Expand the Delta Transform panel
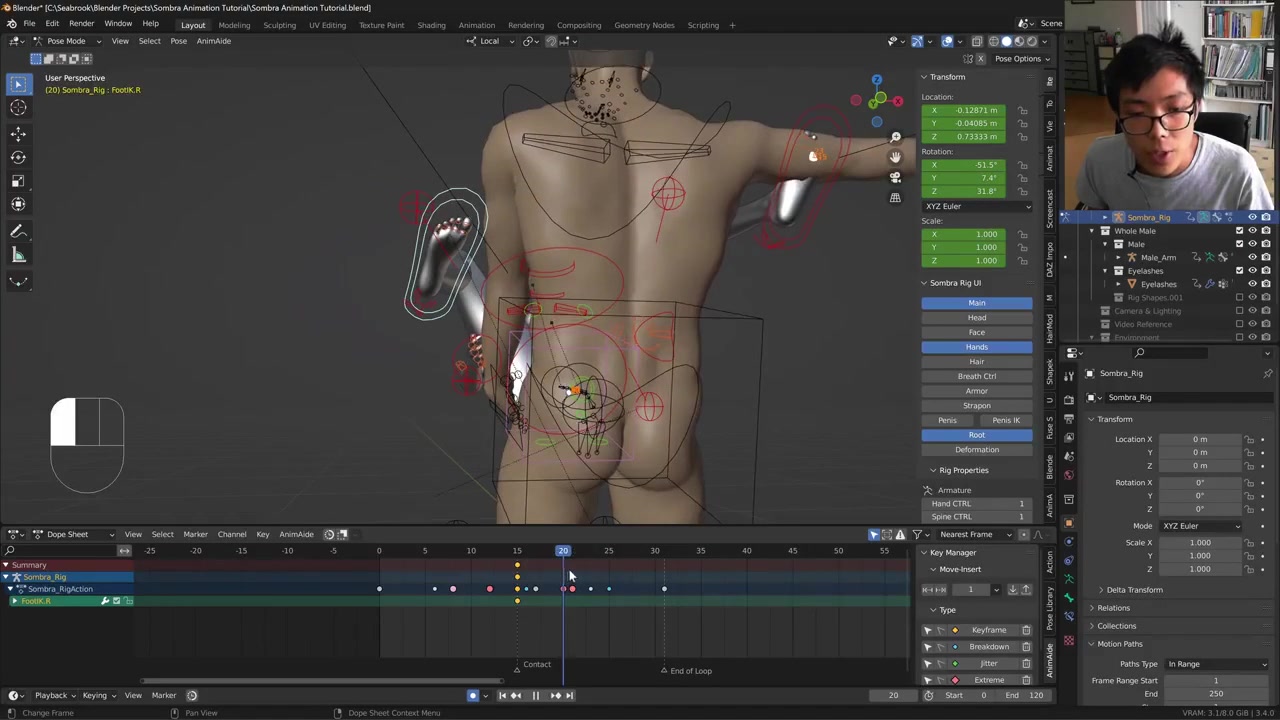Image resolution: width=1280 pixels, height=720 pixels. 1134,590
